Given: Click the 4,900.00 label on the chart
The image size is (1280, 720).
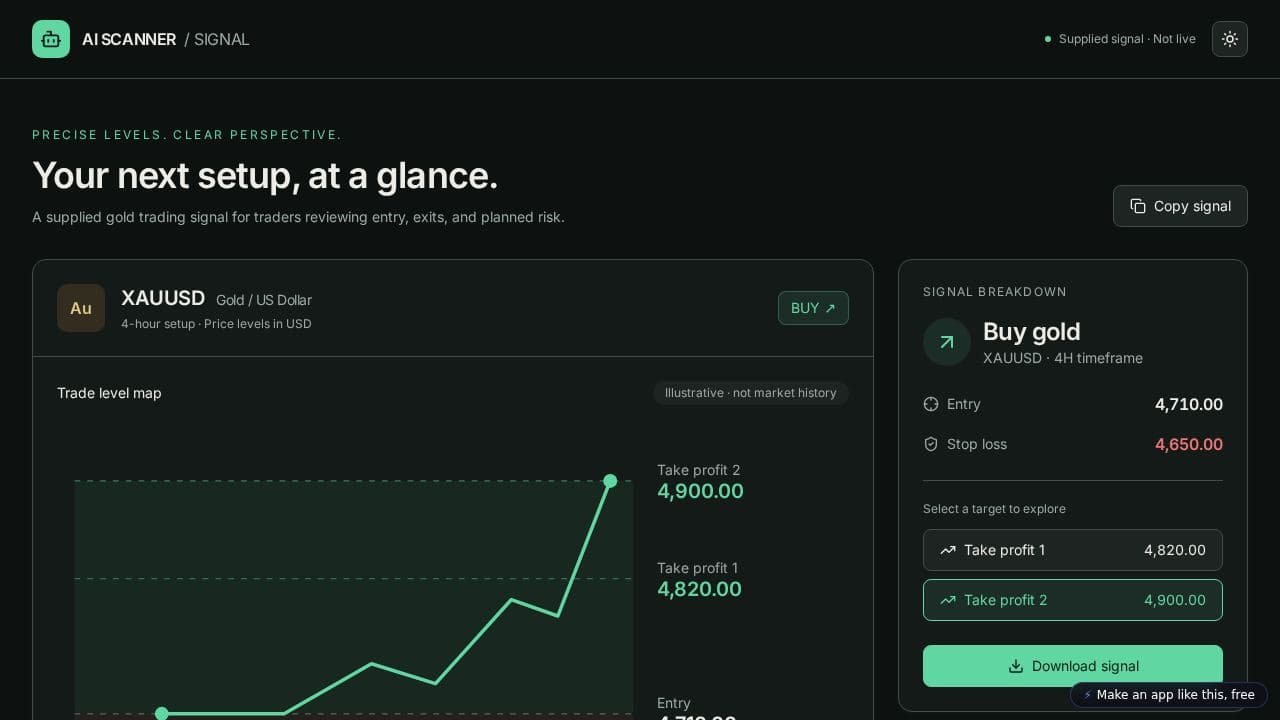Looking at the screenshot, I should [700, 491].
